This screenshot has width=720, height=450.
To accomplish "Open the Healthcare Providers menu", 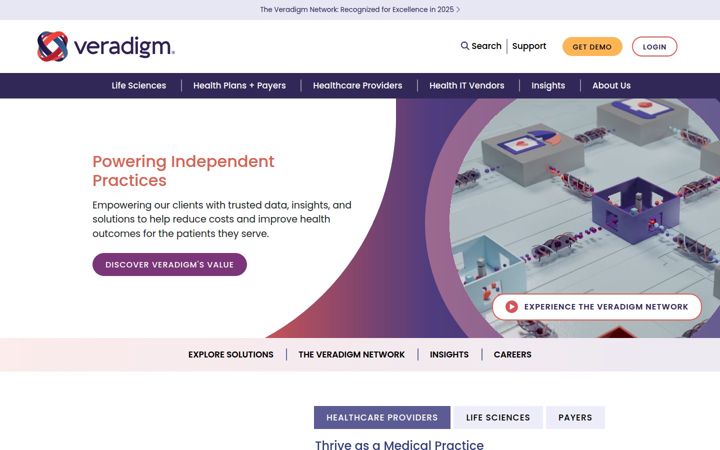I will point(357,85).
